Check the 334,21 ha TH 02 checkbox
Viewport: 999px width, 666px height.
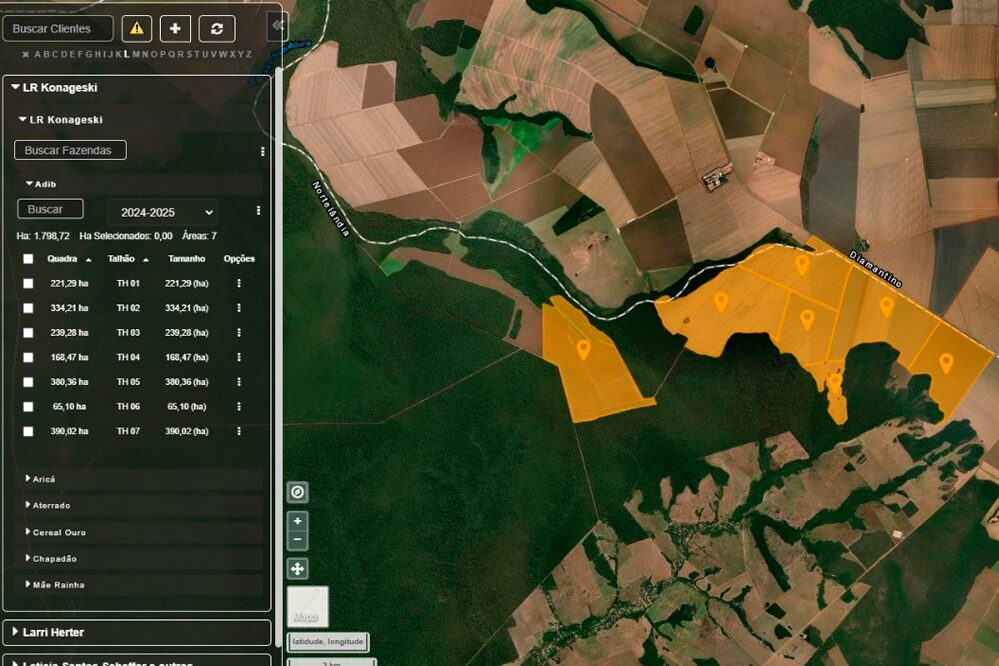(28, 308)
